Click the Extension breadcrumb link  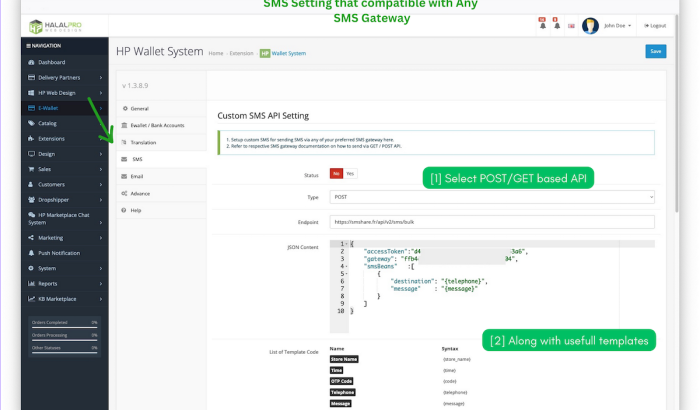(x=241, y=53)
